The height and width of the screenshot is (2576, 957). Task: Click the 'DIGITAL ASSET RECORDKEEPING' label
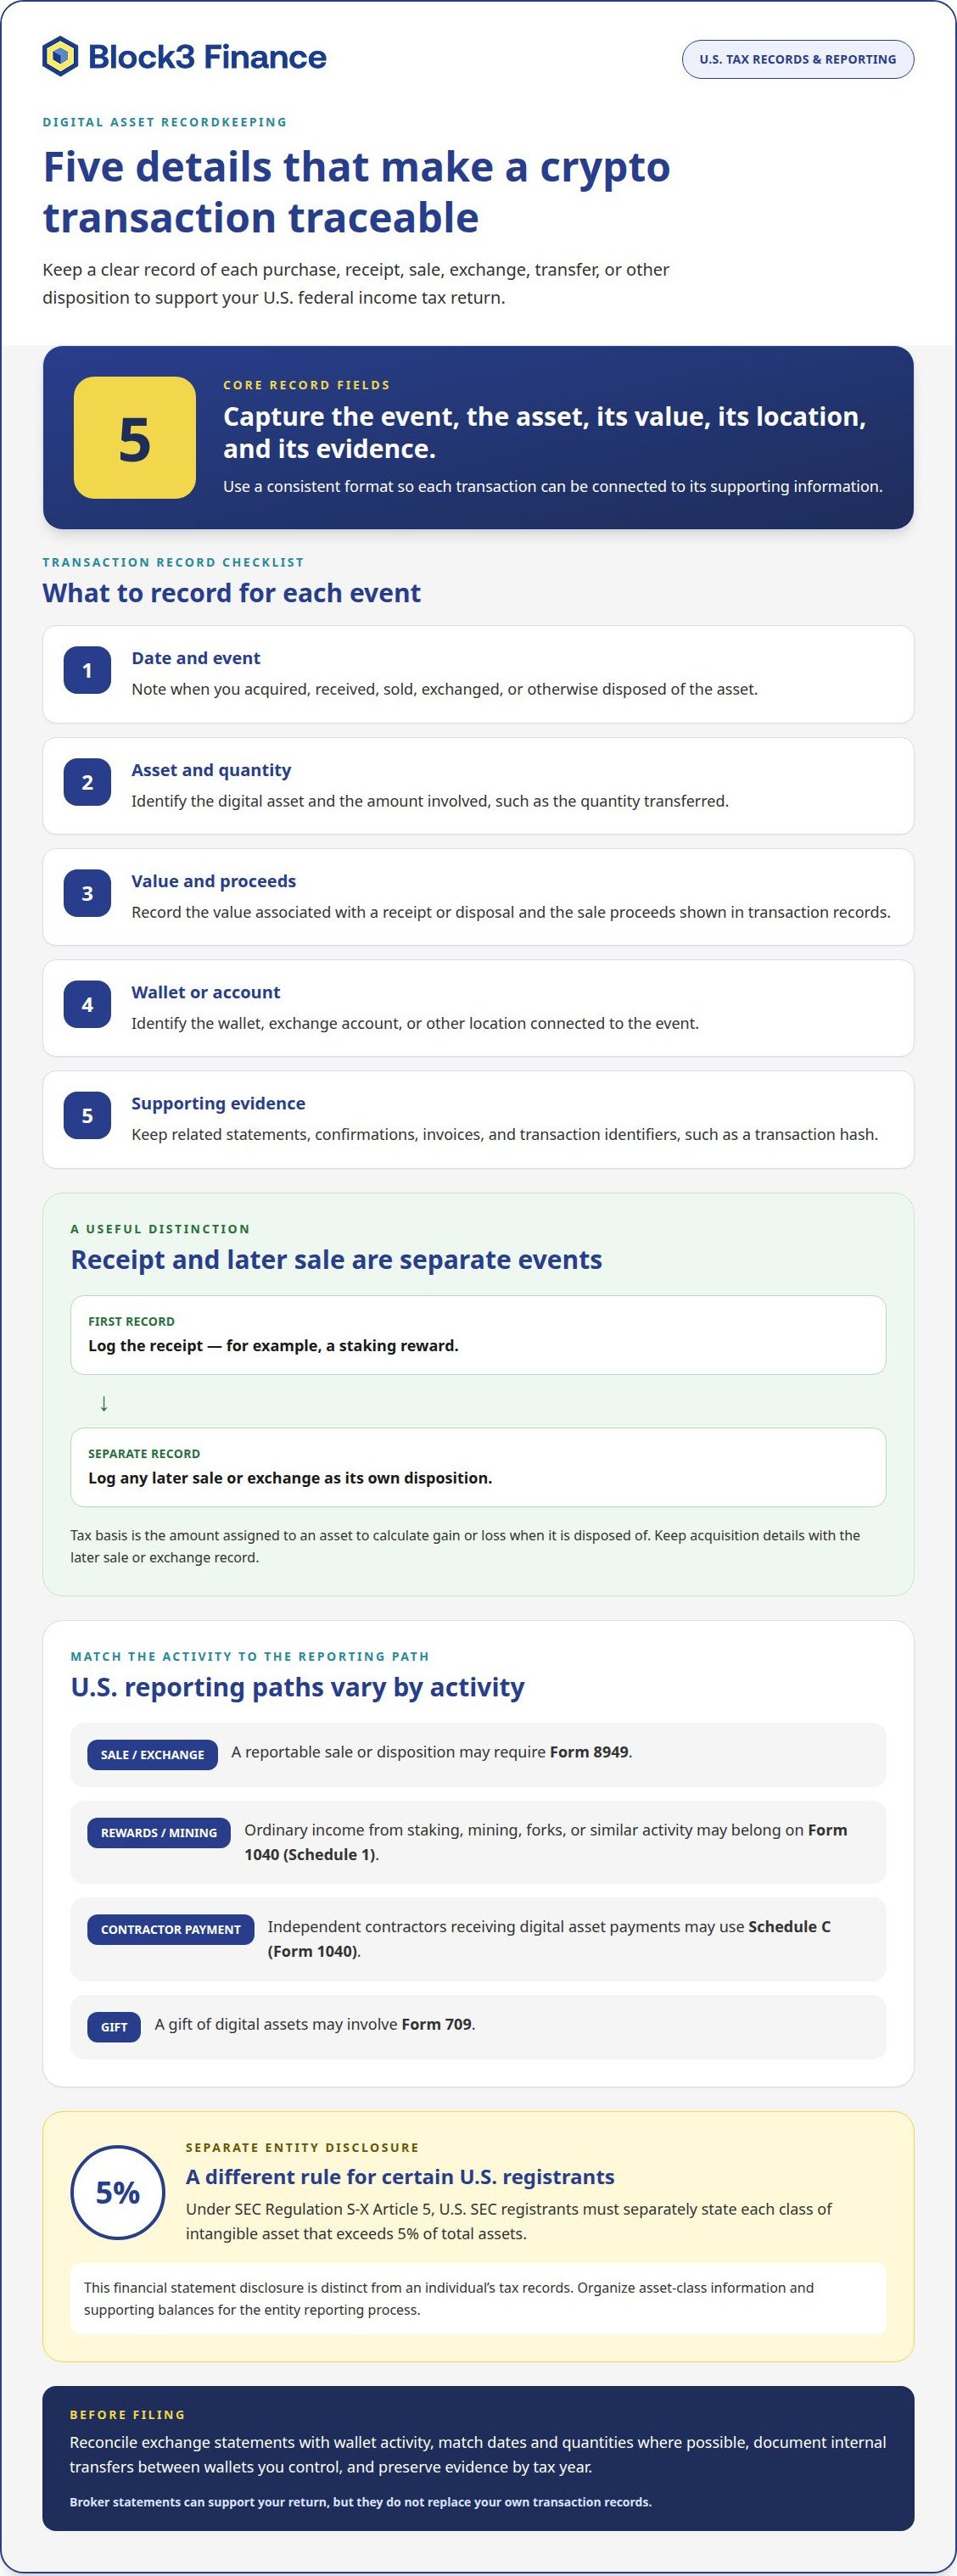(x=165, y=122)
